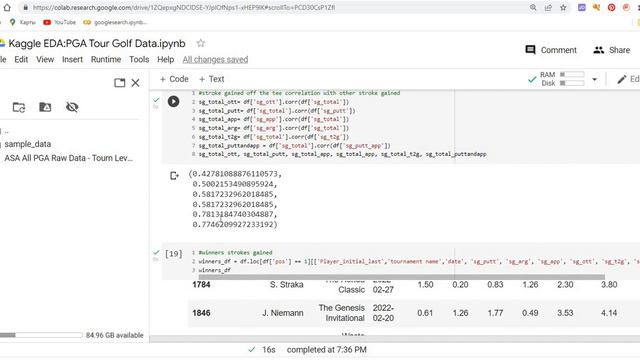Click The Genesis Invitational cell

pyautogui.click(x=342, y=313)
